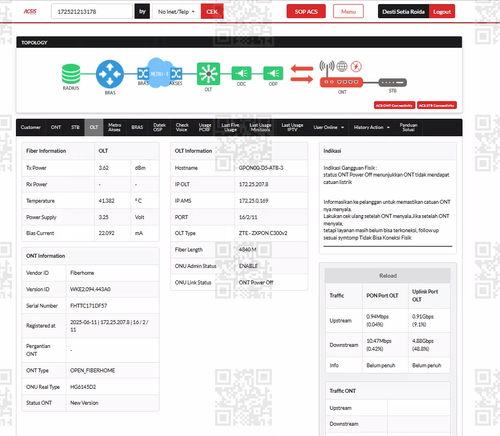Viewport: 500px width, 436px height.
Task: Click the IP AMS value 172.25.0.169
Action: point(253,201)
